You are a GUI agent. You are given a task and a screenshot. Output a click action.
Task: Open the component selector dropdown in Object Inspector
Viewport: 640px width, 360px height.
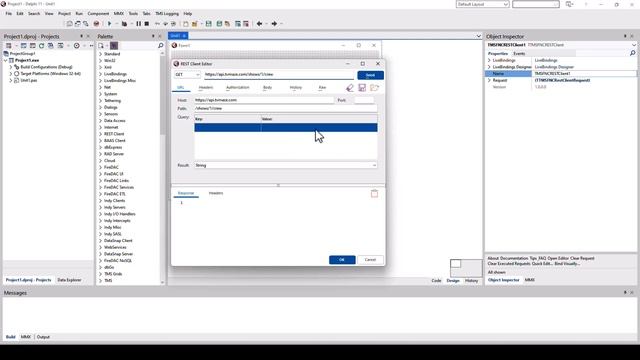tap(633, 45)
